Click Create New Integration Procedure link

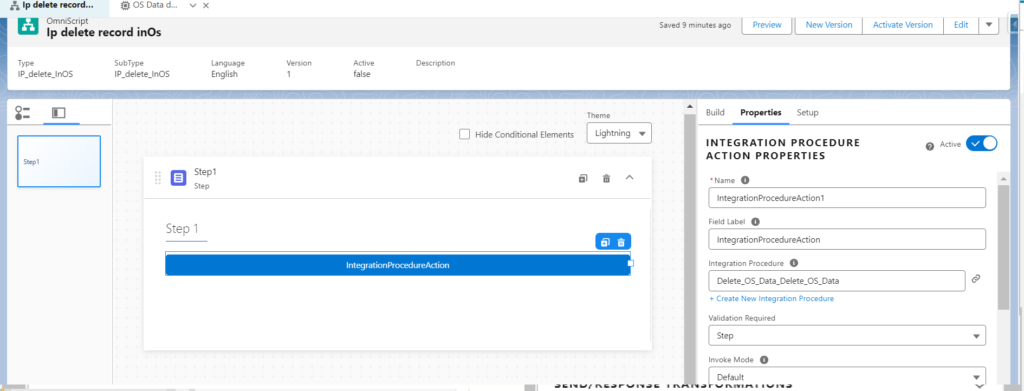pos(771,298)
